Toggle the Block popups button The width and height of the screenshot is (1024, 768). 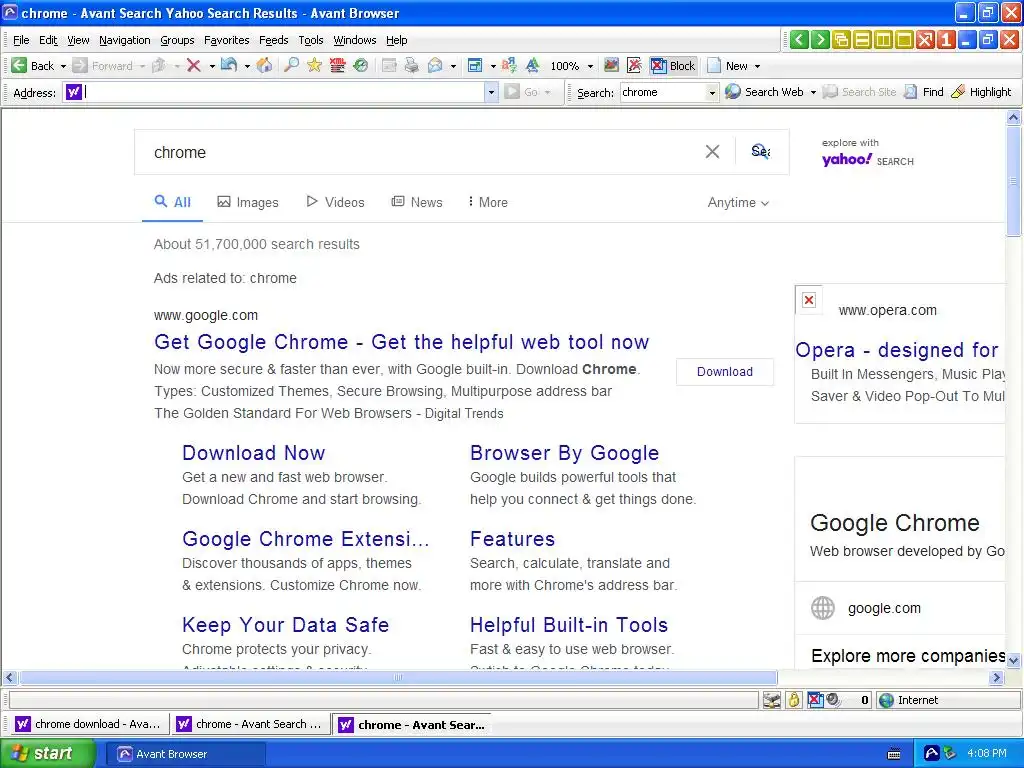tap(674, 65)
